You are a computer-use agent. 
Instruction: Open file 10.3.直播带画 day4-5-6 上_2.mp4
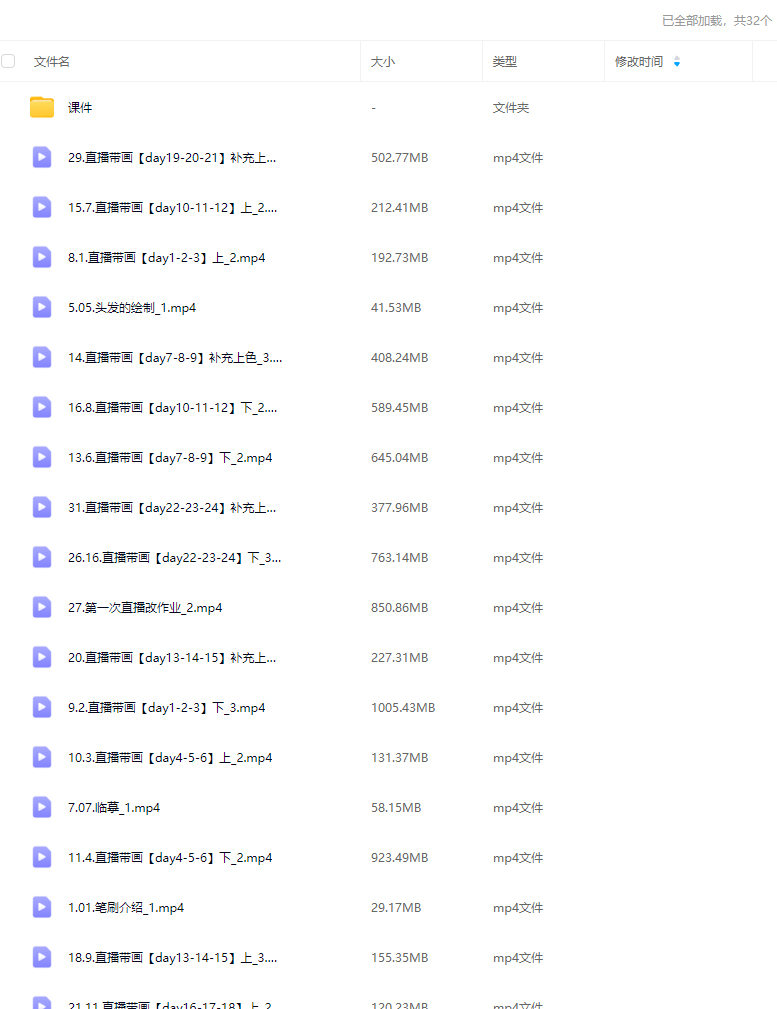tap(170, 757)
